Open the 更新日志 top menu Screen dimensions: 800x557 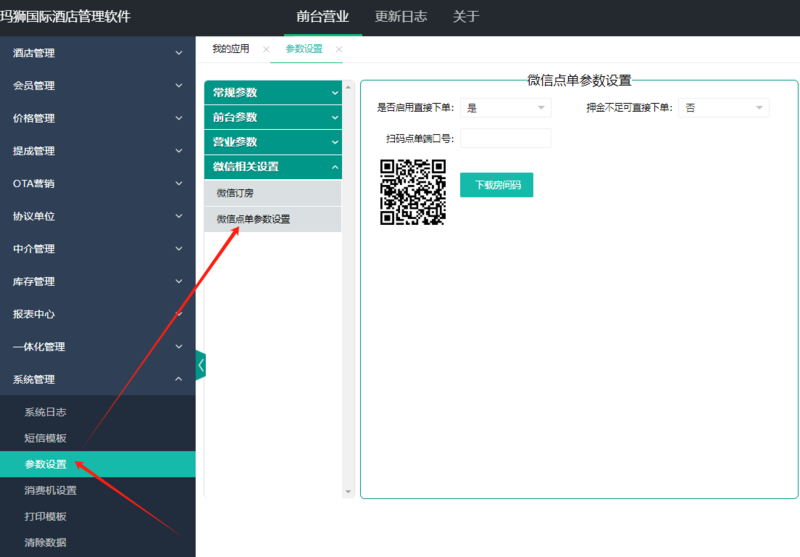tap(401, 17)
